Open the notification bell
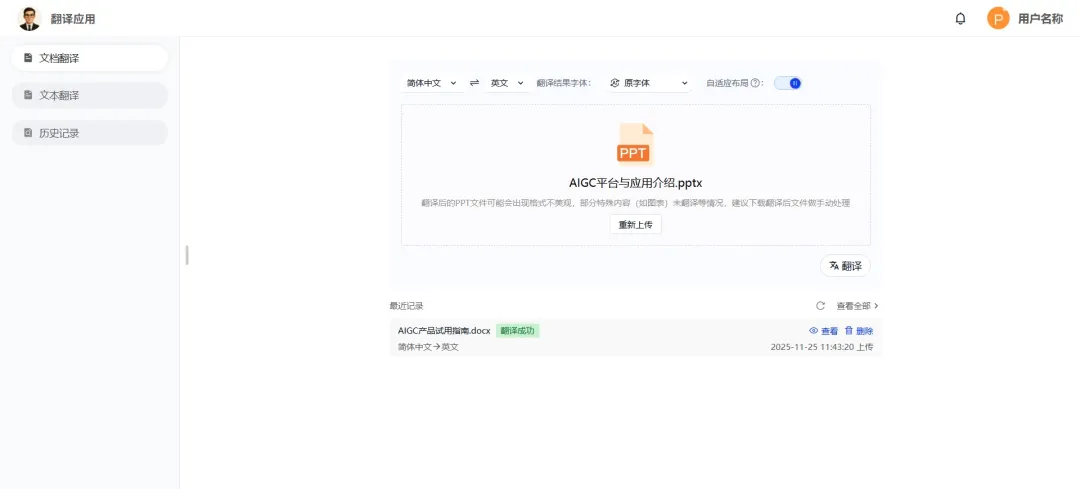Image resolution: width=1080 pixels, height=489 pixels. click(960, 19)
